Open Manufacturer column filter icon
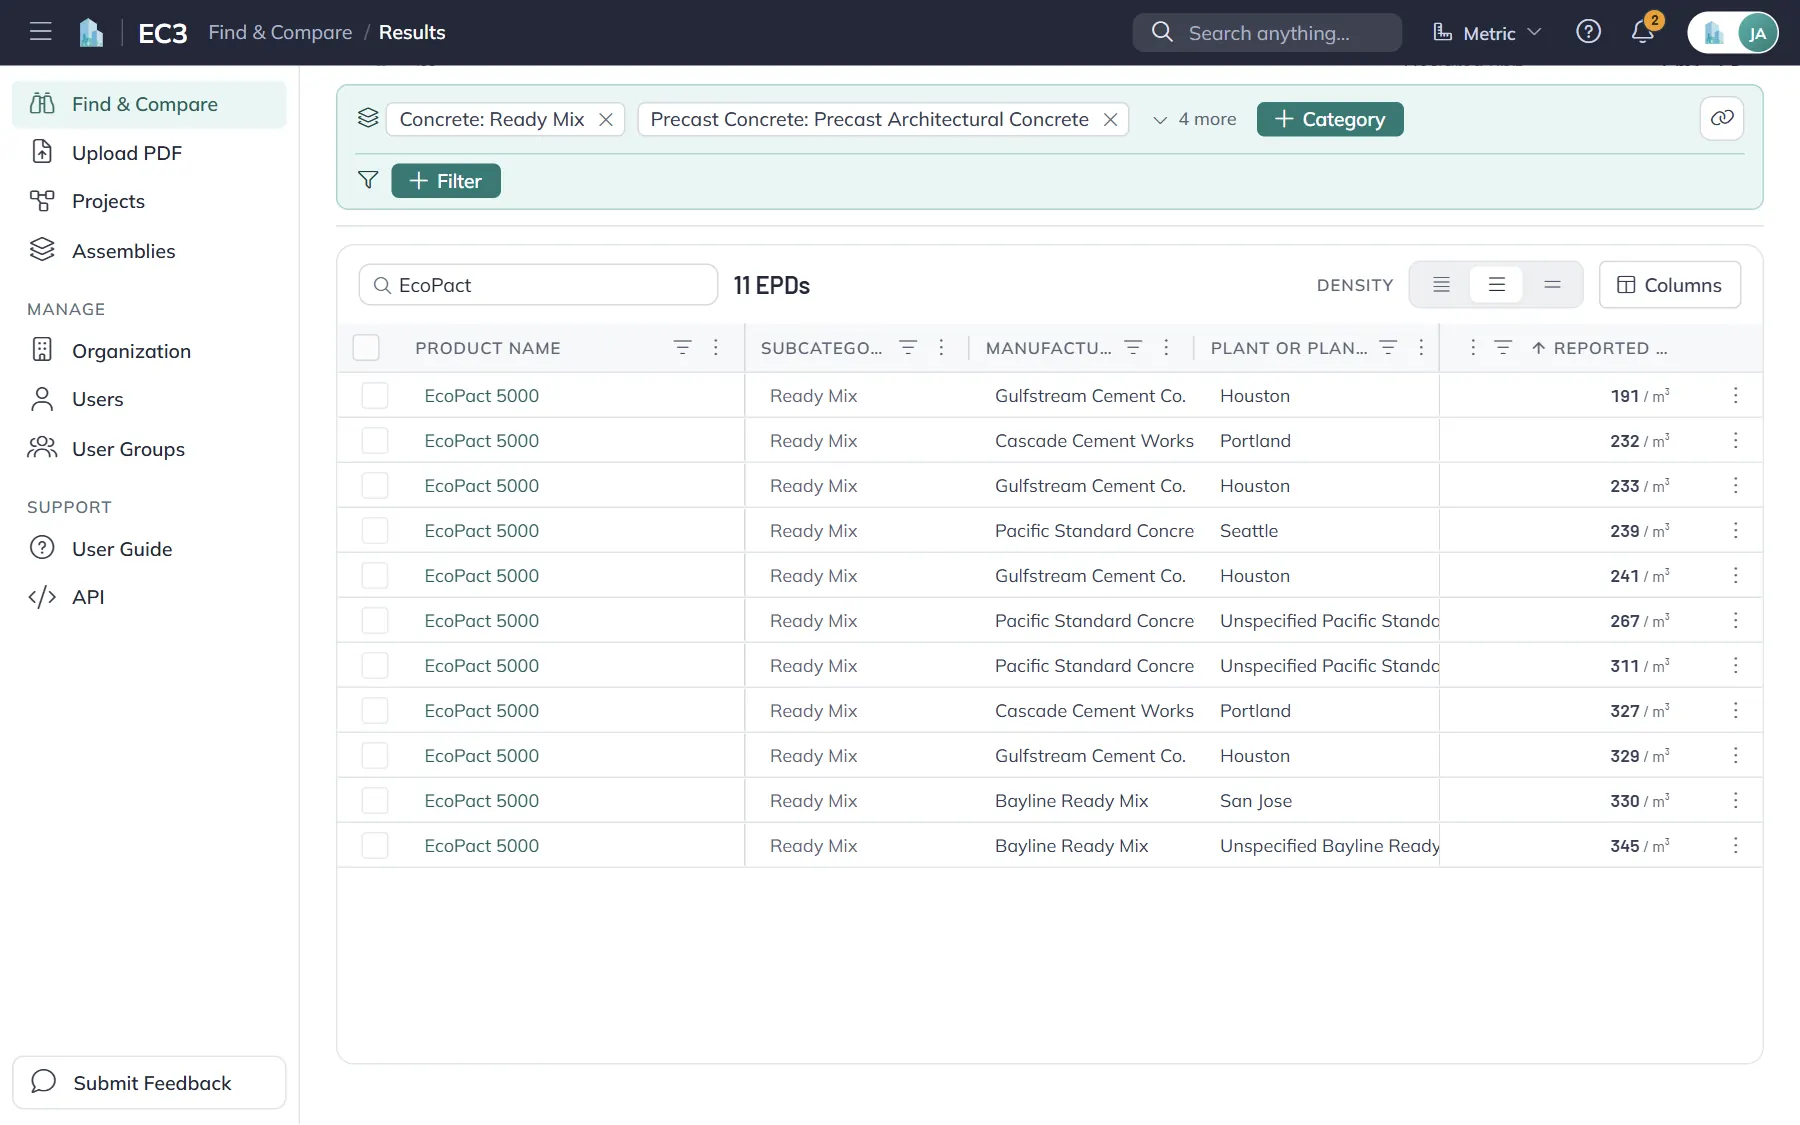 pos(1133,347)
